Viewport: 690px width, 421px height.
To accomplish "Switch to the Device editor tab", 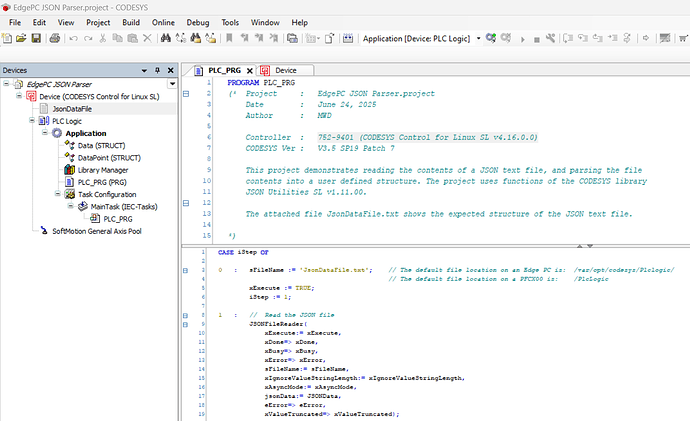I will [286, 70].
